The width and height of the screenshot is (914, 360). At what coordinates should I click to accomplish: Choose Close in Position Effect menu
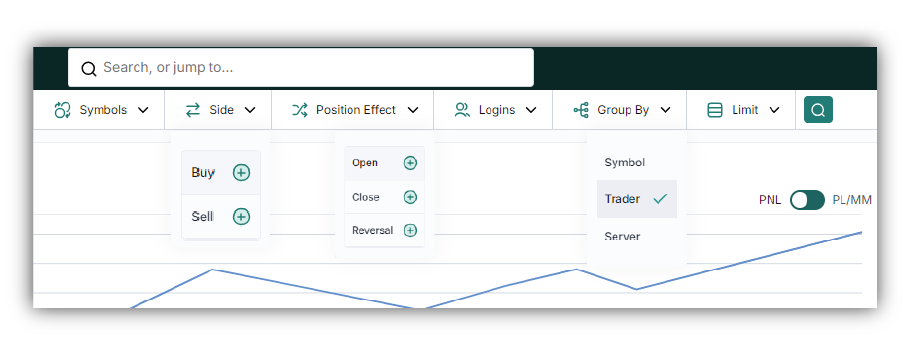[384, 197]
